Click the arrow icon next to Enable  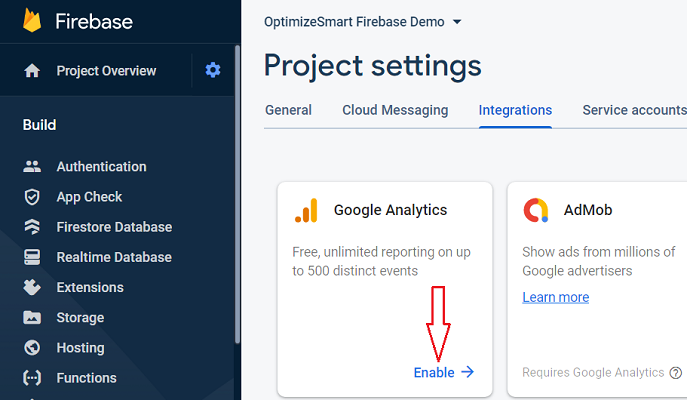pos(468,372)
